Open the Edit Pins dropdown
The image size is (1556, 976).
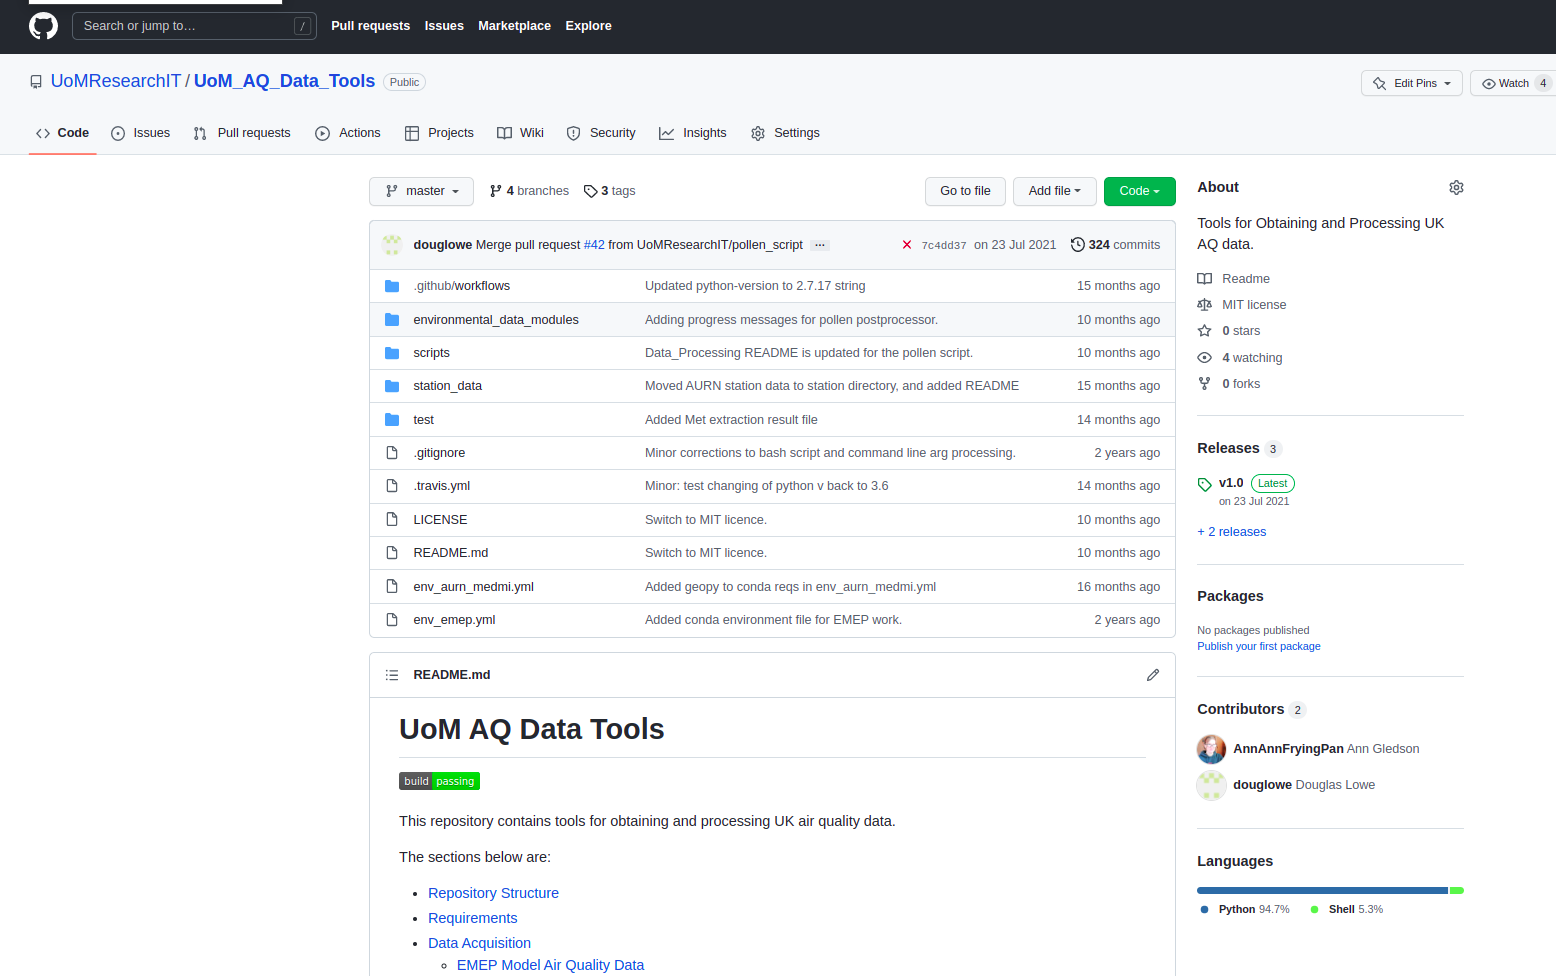click(x=1412, y=83)
